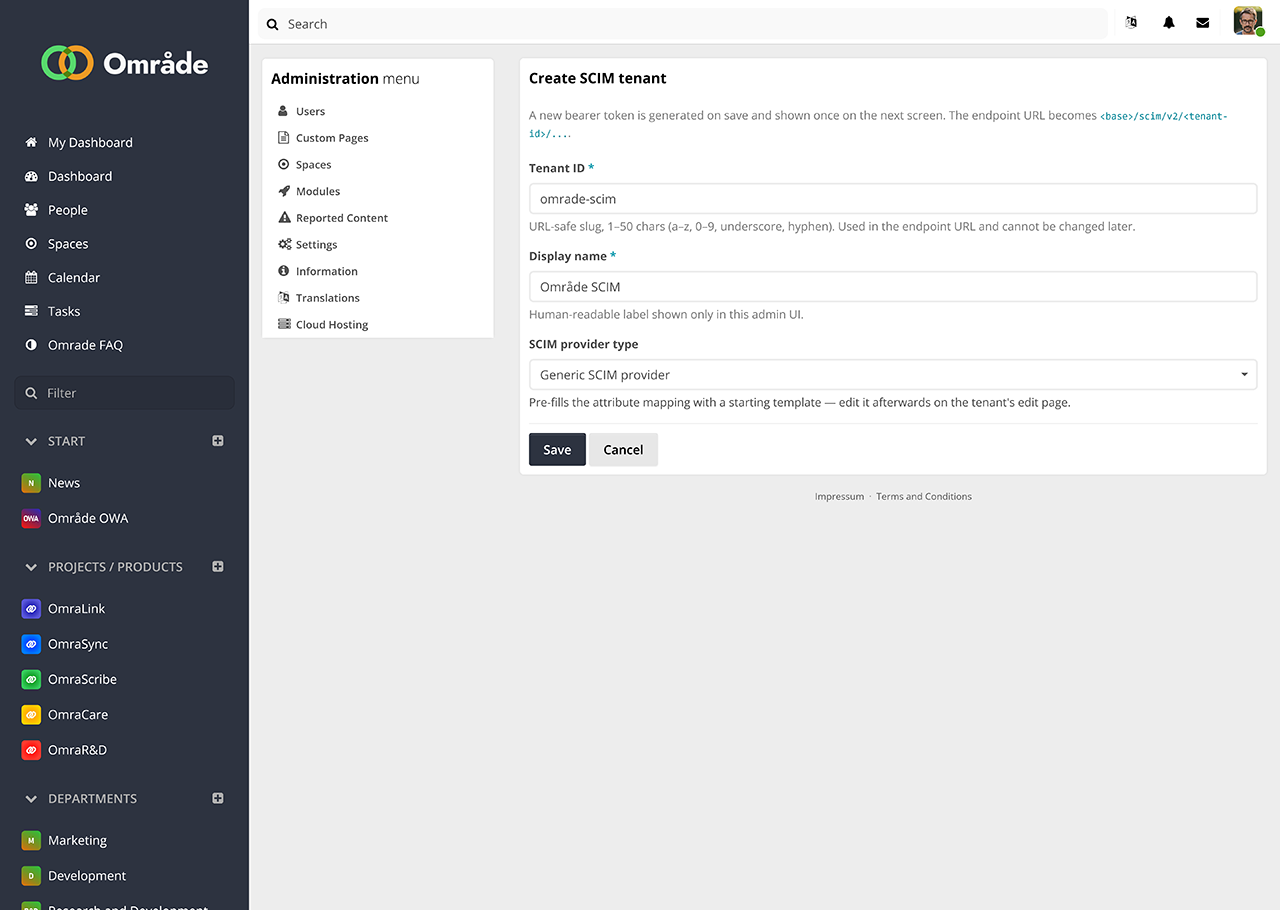Open the SCIM provider type dropdown

point(892,375)
